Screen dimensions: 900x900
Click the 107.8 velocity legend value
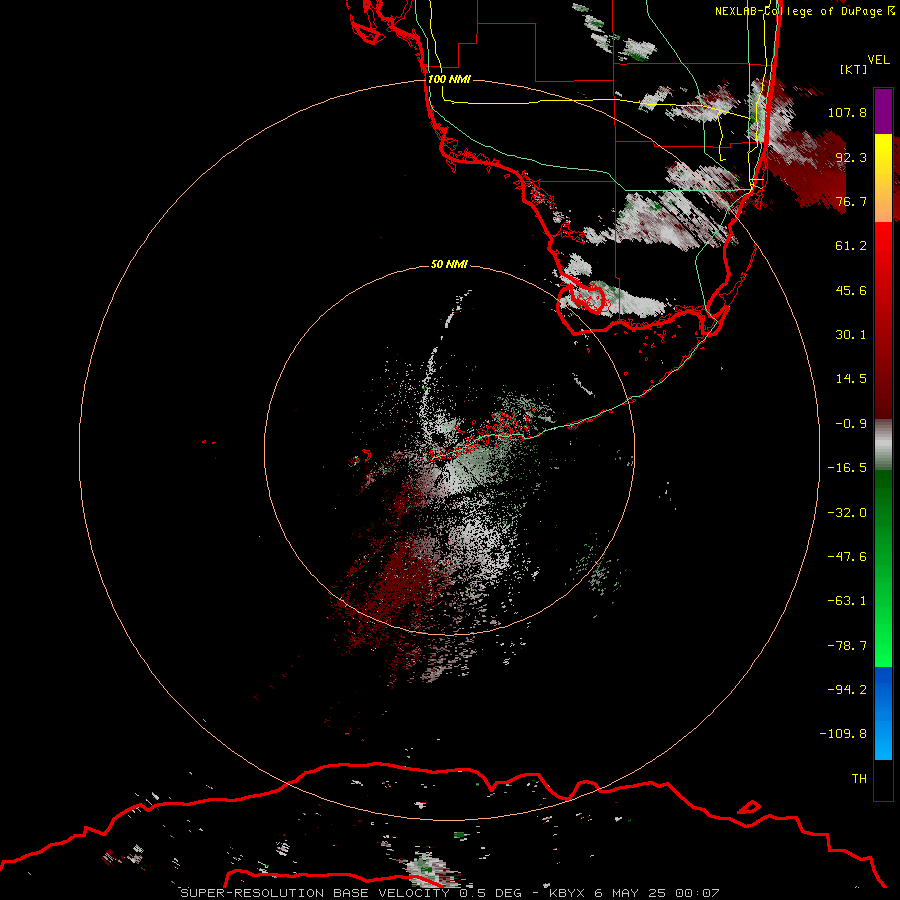click(x=847, y=112)
